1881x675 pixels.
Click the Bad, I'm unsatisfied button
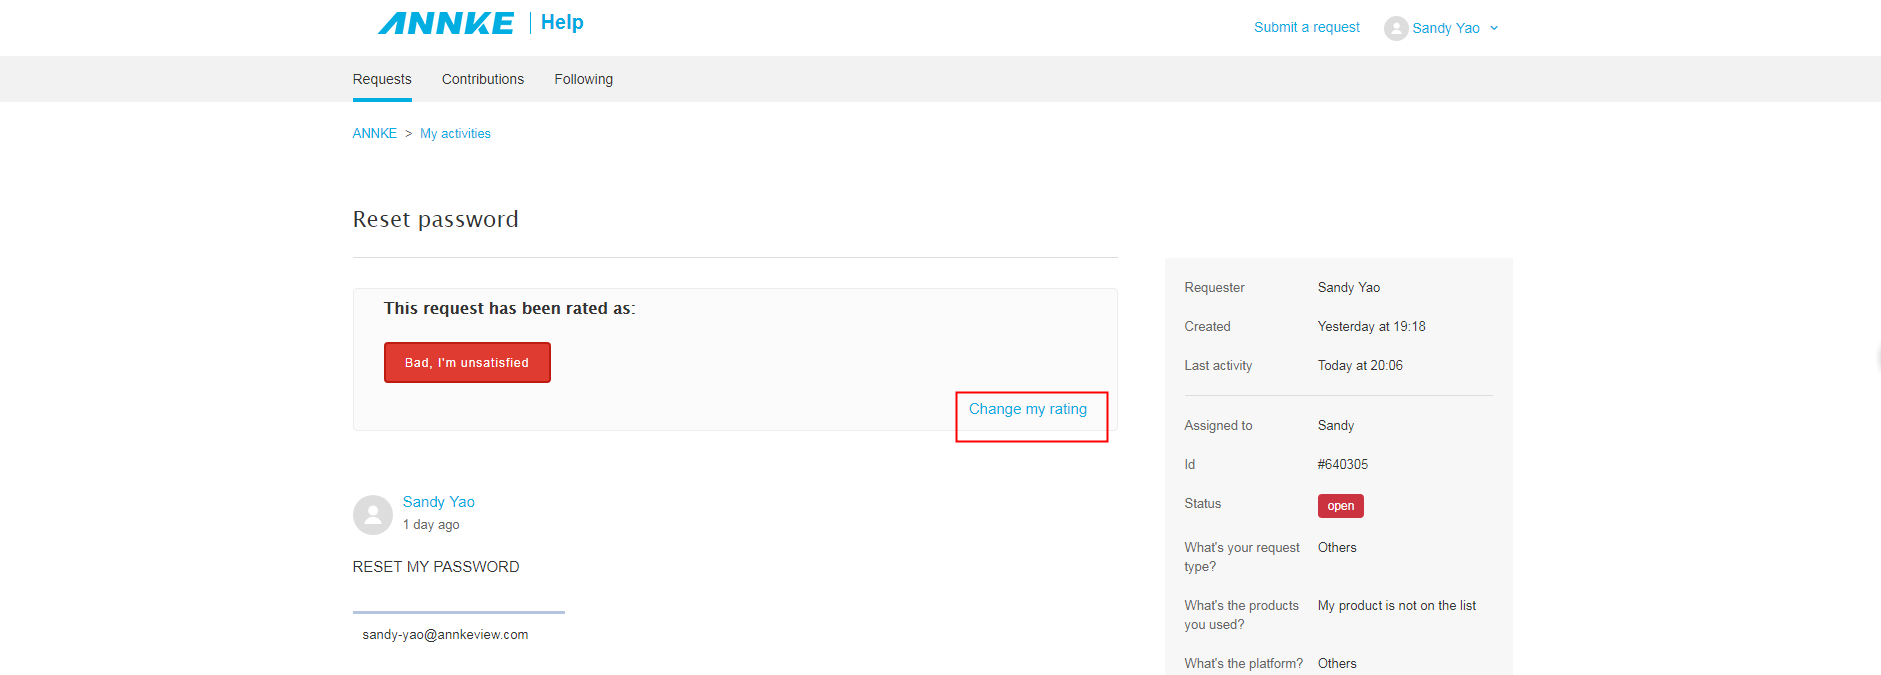point(467,362)
